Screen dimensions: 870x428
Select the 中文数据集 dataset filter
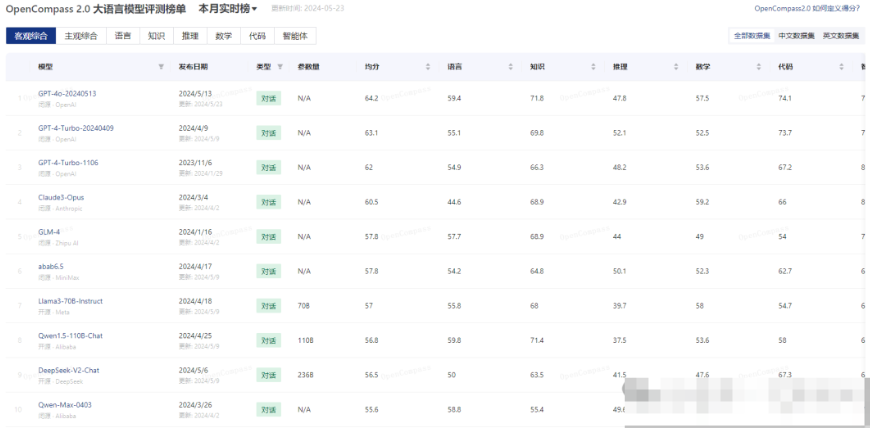coord(796,36)
